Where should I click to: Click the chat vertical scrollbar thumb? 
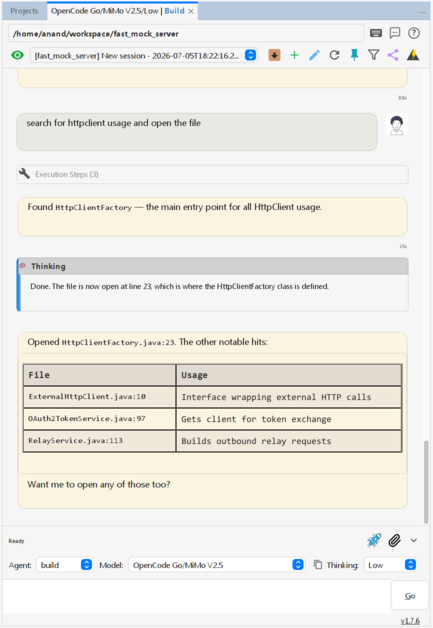point(426,481)
